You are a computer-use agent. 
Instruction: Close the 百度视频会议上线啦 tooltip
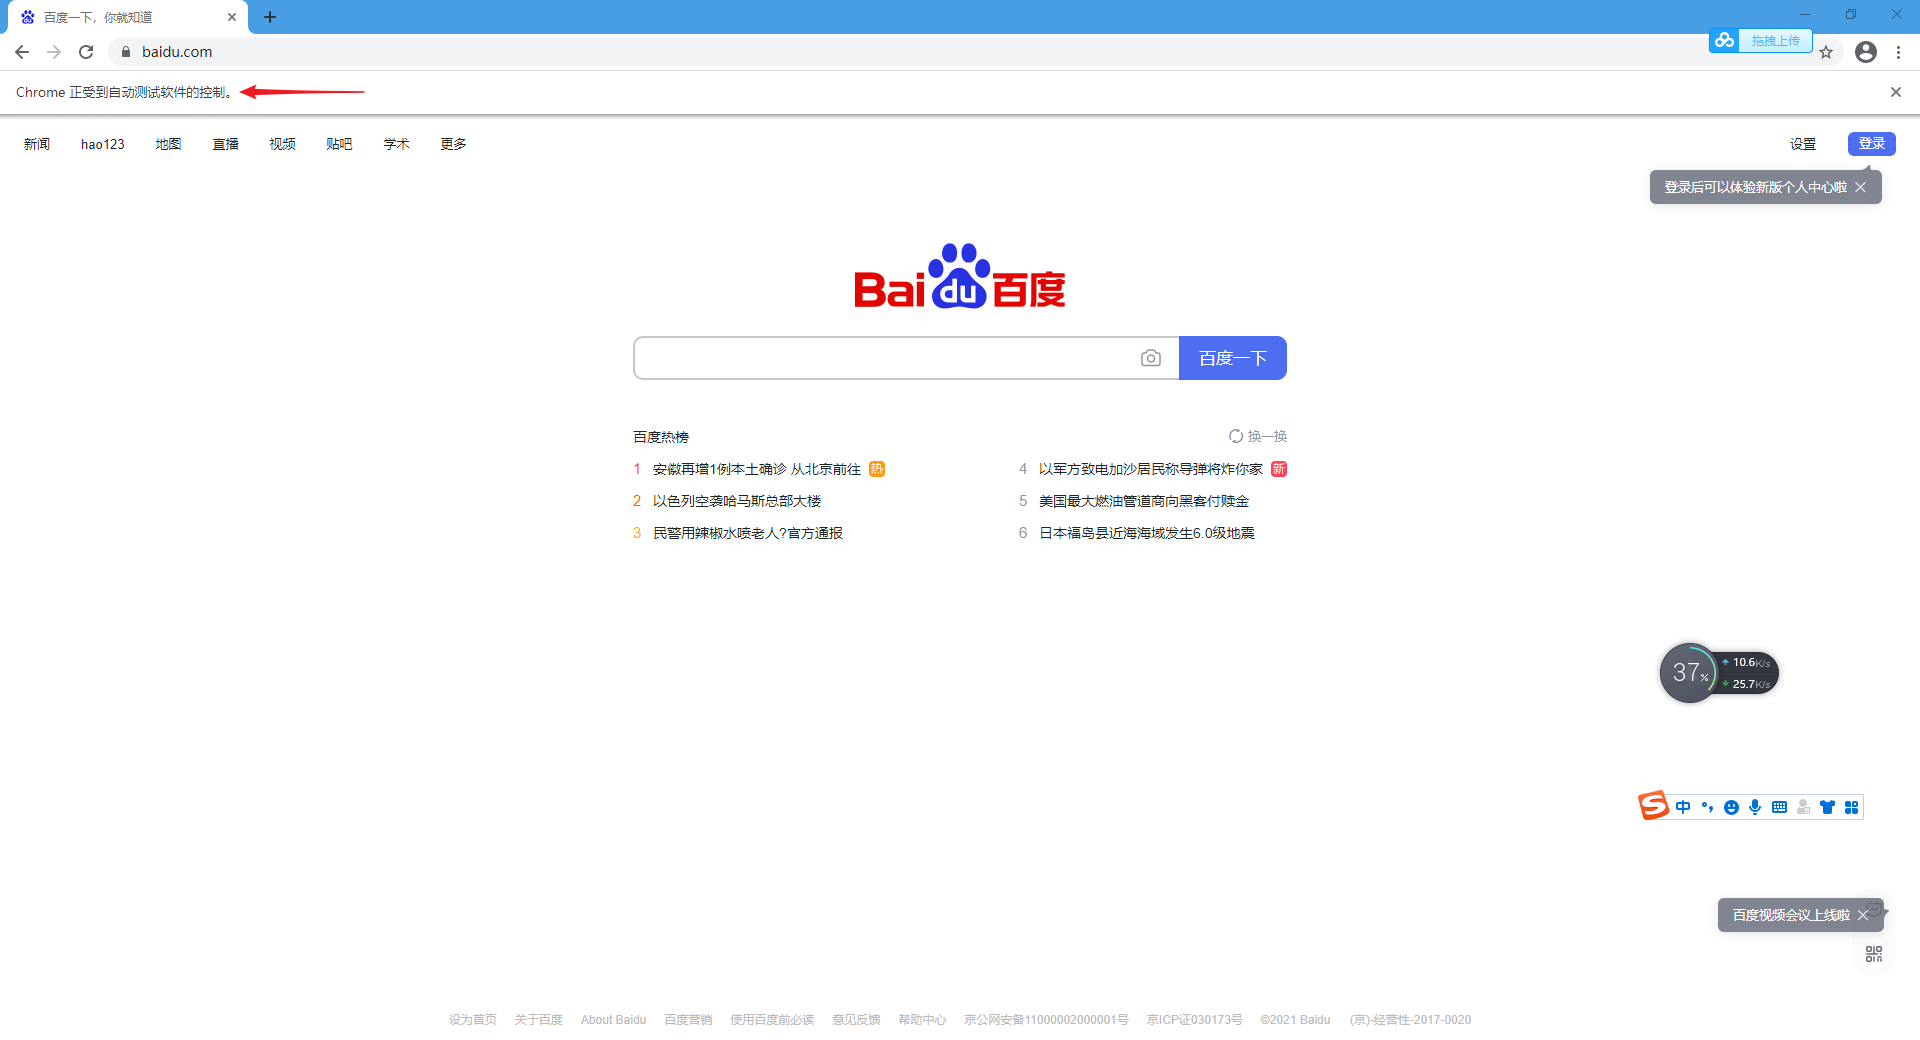(x=1863, y=915)
